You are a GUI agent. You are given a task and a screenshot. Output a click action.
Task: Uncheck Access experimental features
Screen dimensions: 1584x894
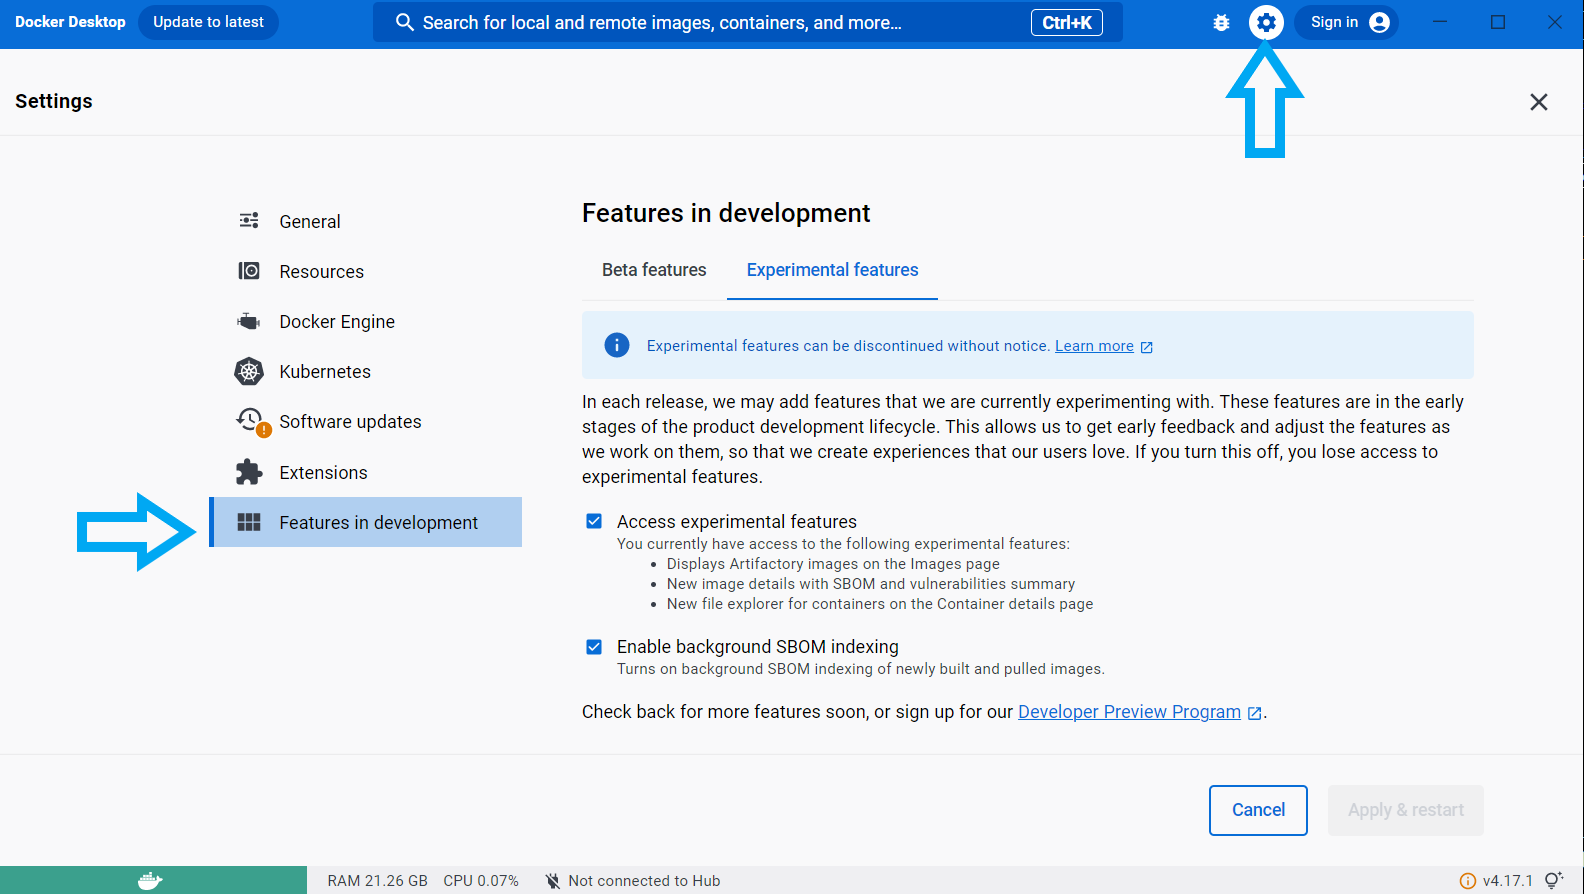(594, 521)
